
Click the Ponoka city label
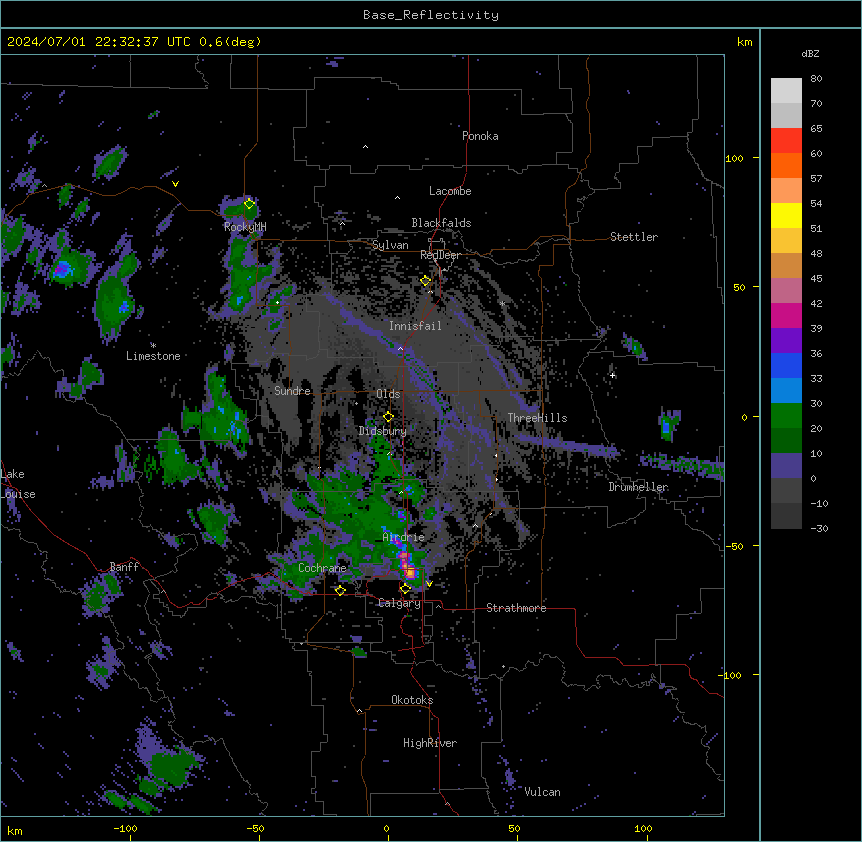point(480,136)
